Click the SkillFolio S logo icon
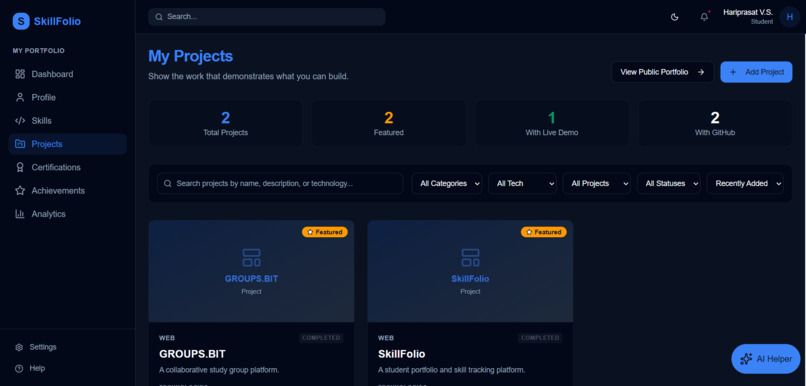 (21, 21)
